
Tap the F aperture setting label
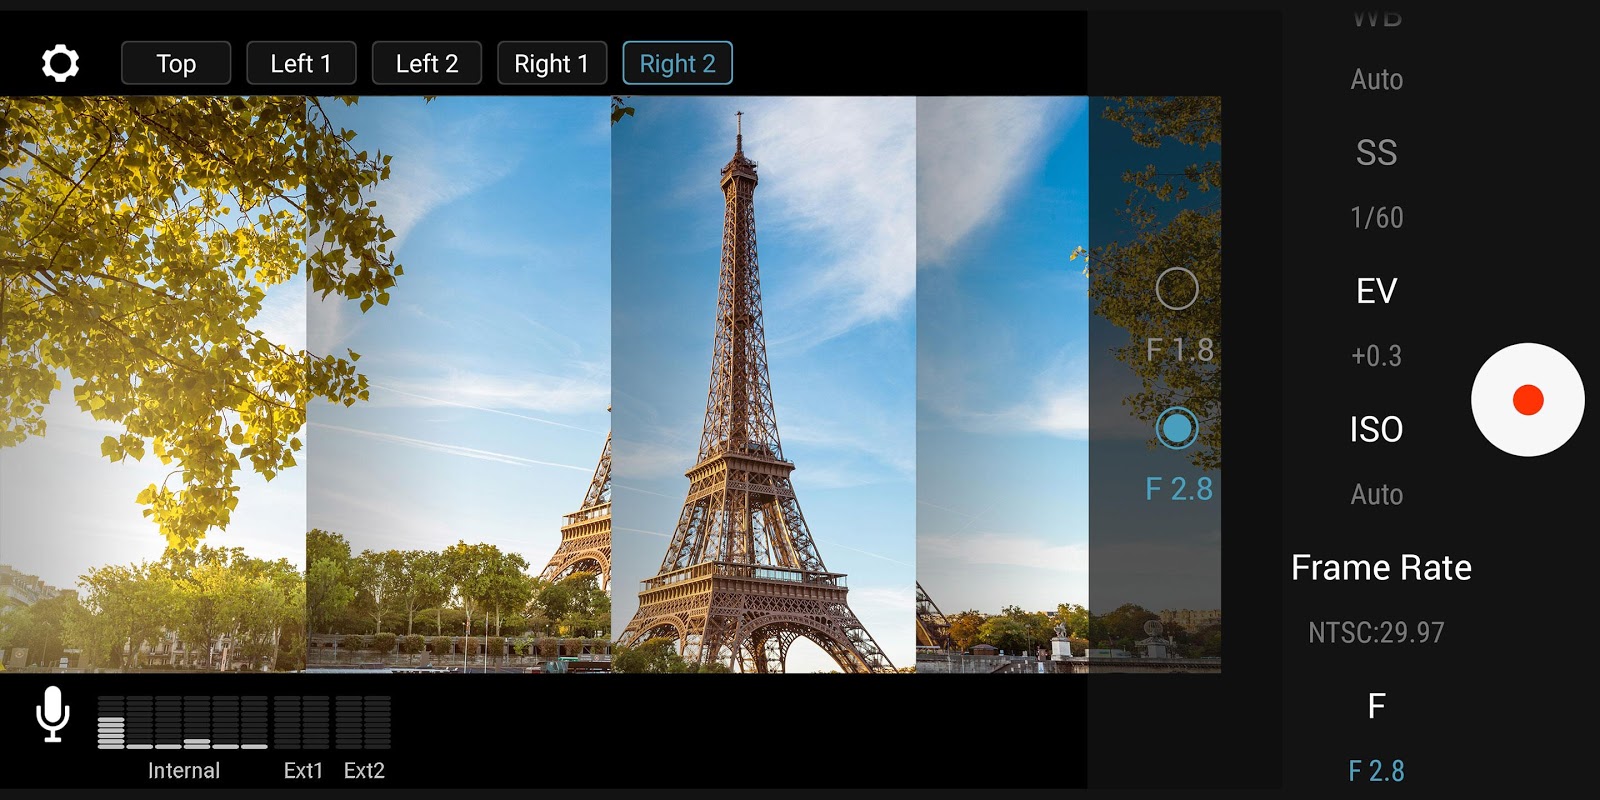tap(1376, 706)
